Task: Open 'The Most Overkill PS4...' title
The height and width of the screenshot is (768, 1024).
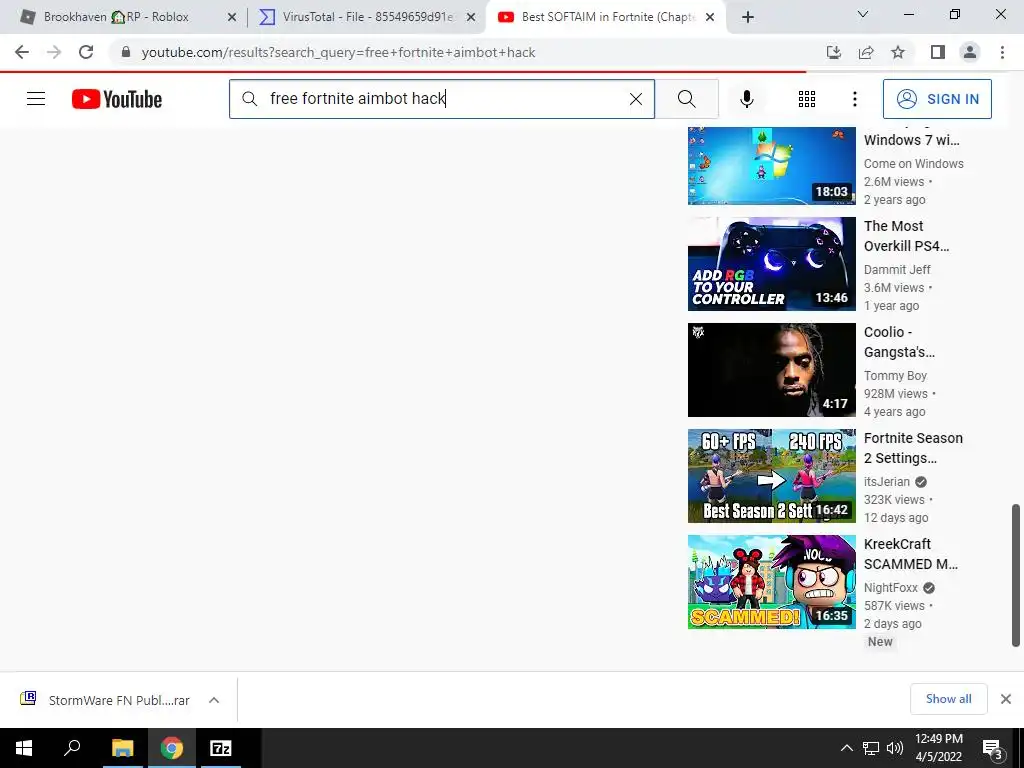Action: pos(906,236)
